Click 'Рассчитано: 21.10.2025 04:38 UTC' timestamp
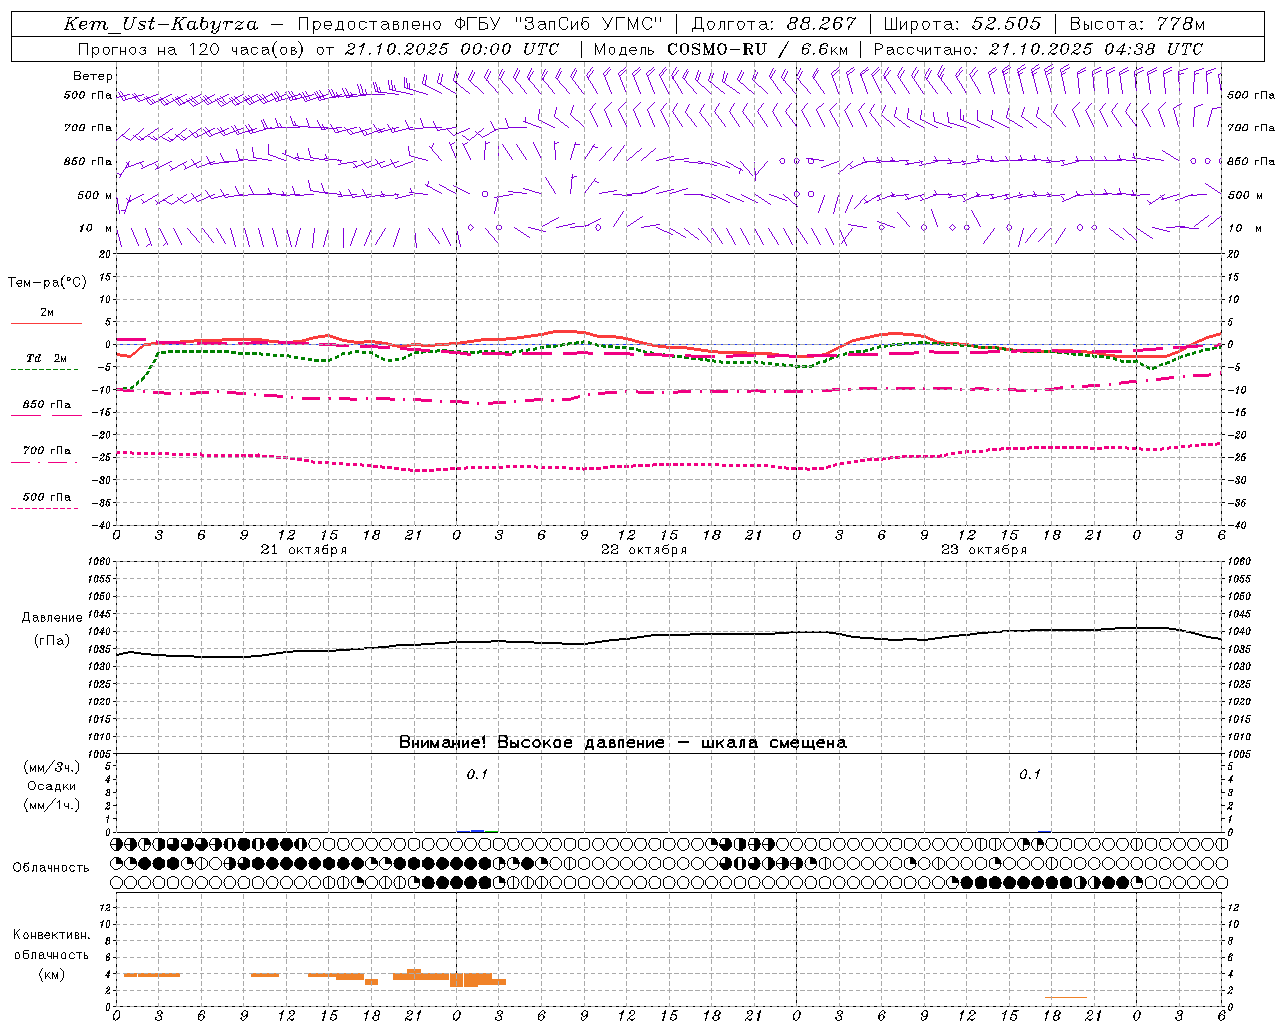 point(1038,49)
